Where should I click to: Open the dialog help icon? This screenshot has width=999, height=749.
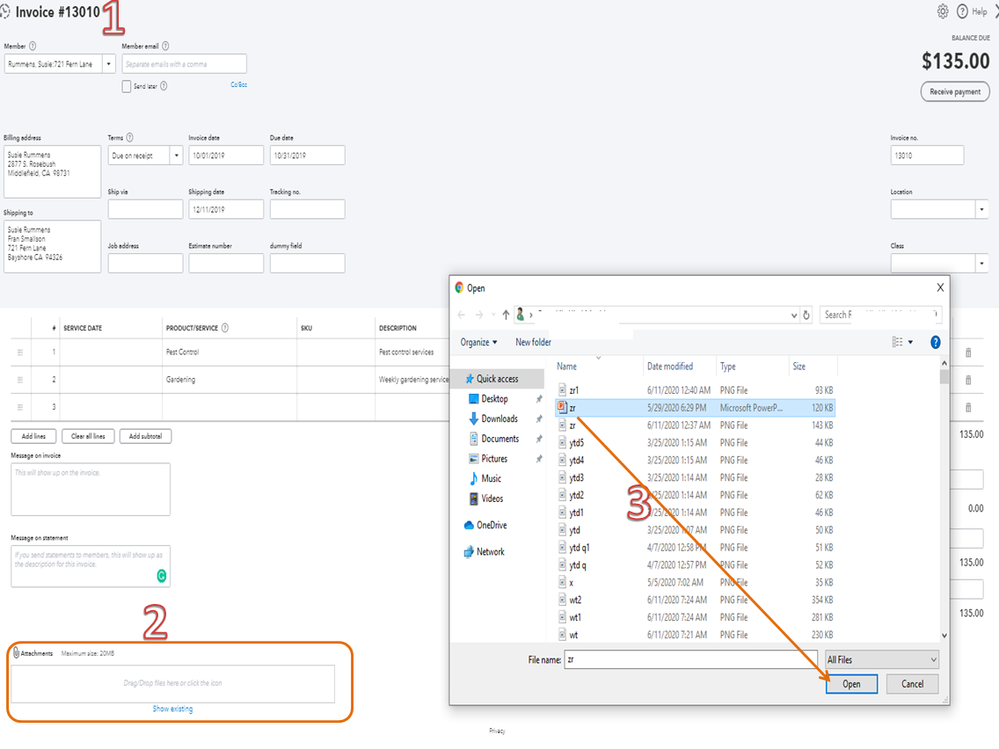[935, 342]
